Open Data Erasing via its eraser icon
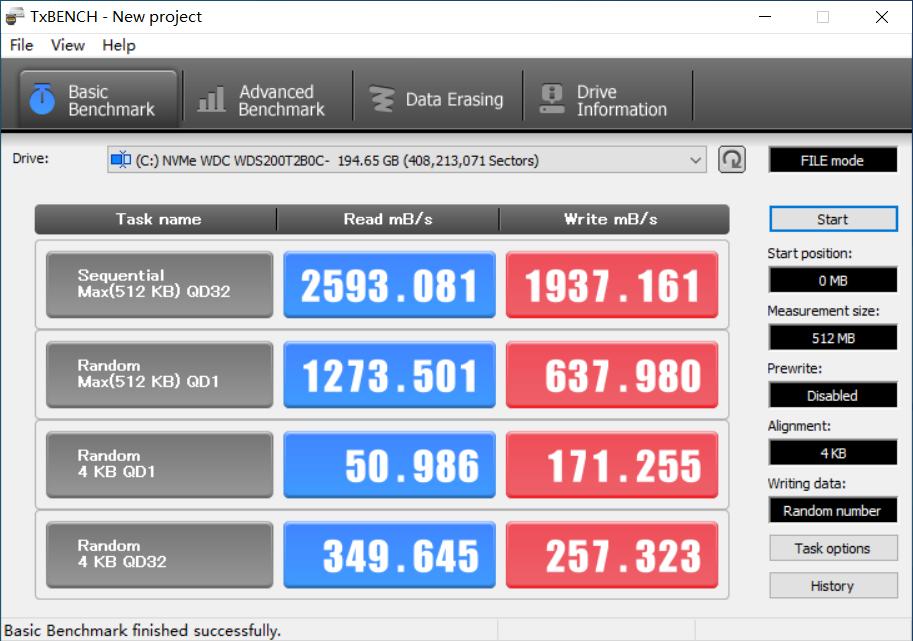This screenshot has height=641, width=913. pos(380,98)
